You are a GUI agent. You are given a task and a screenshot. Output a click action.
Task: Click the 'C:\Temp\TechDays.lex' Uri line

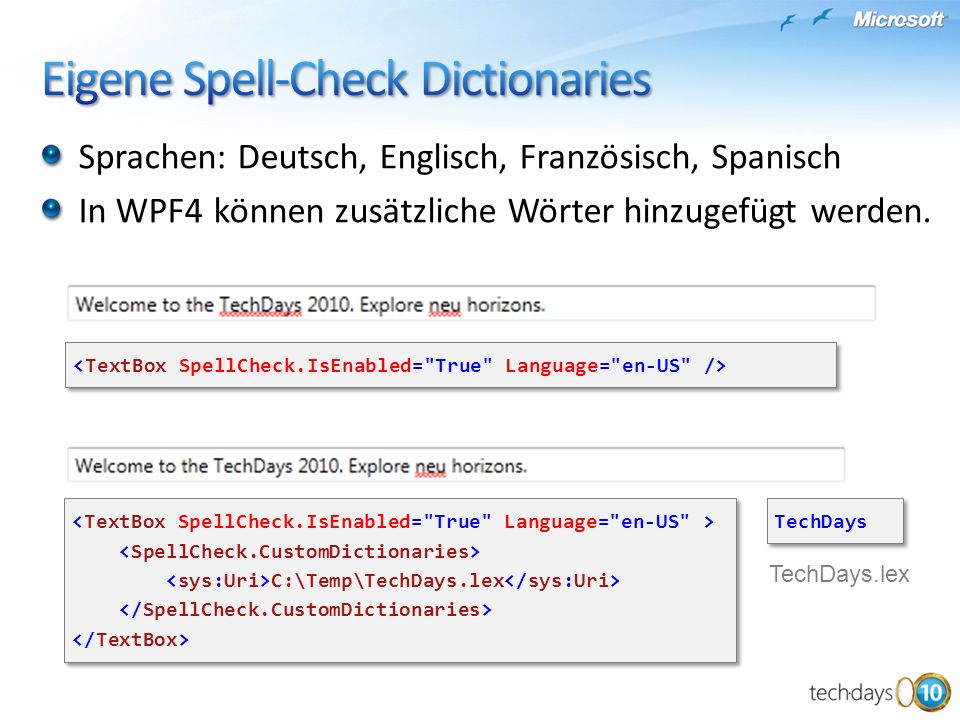click(393, 580)
